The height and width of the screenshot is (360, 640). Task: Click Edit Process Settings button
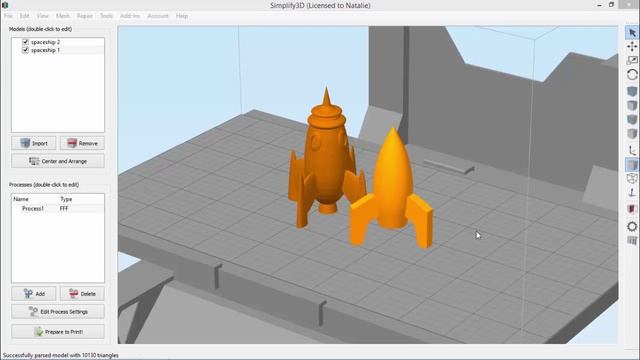click(x=58, y=311)
